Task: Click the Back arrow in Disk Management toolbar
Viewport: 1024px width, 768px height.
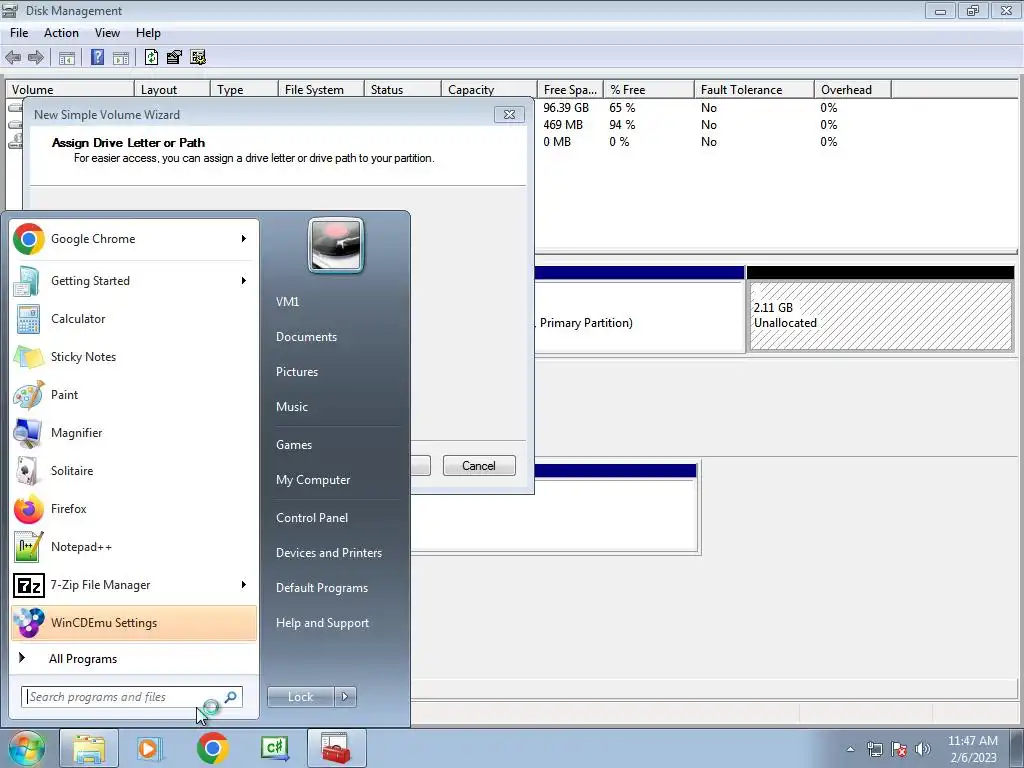Action: click(x=13, y=57)
